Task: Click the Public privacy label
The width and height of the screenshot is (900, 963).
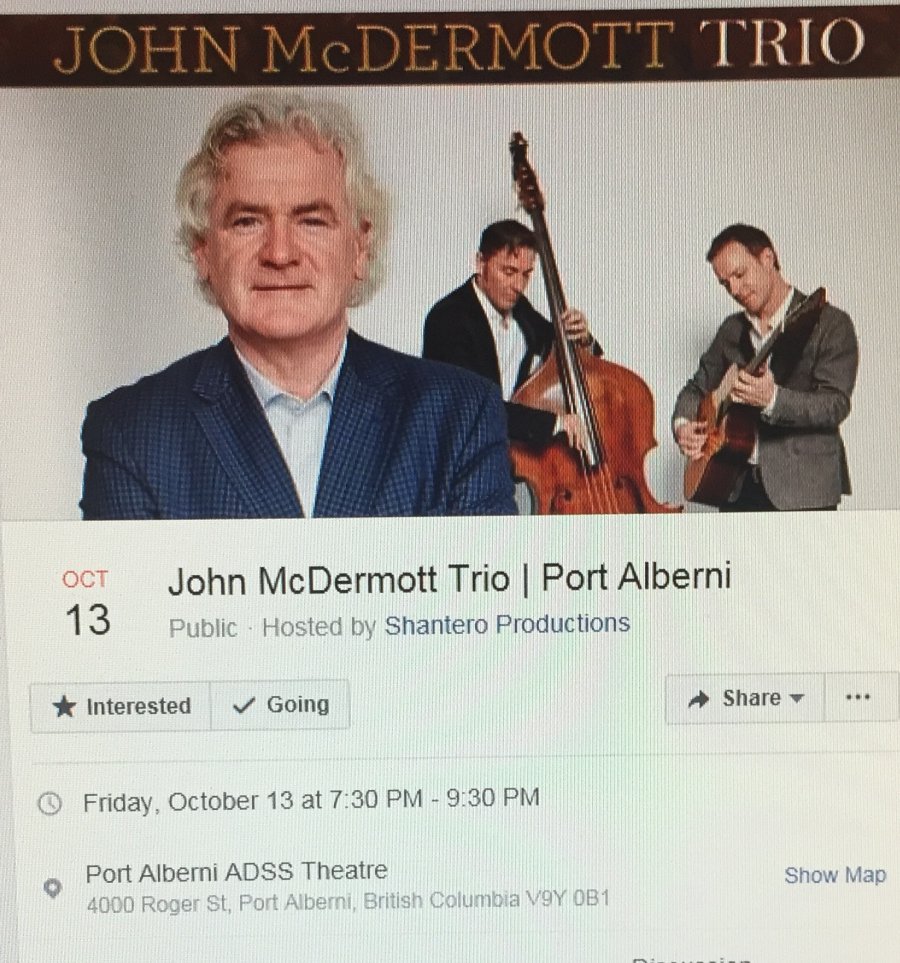Action: point(203,628)
